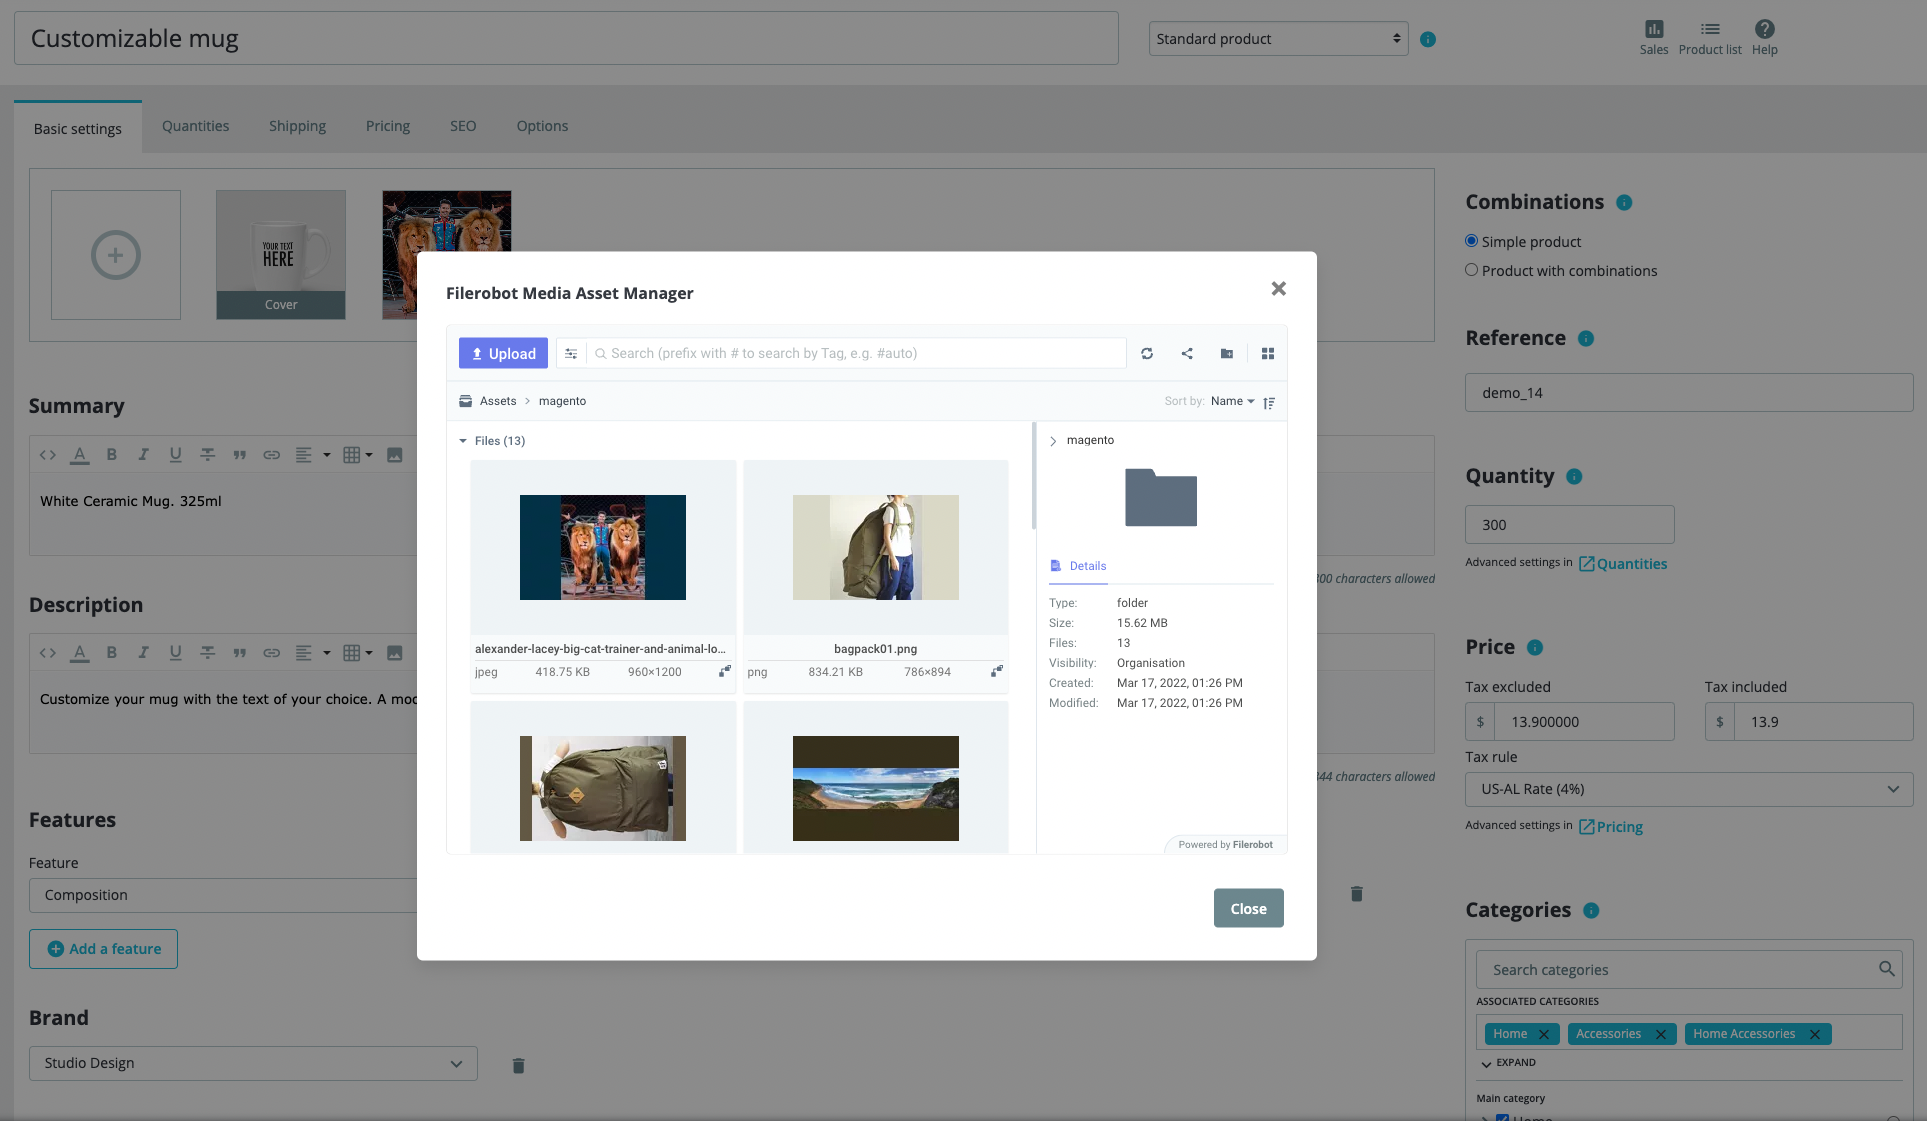1927x1121 pixels.
Task: Open the Sales icon in header
Action: [x=1654, y=38]
